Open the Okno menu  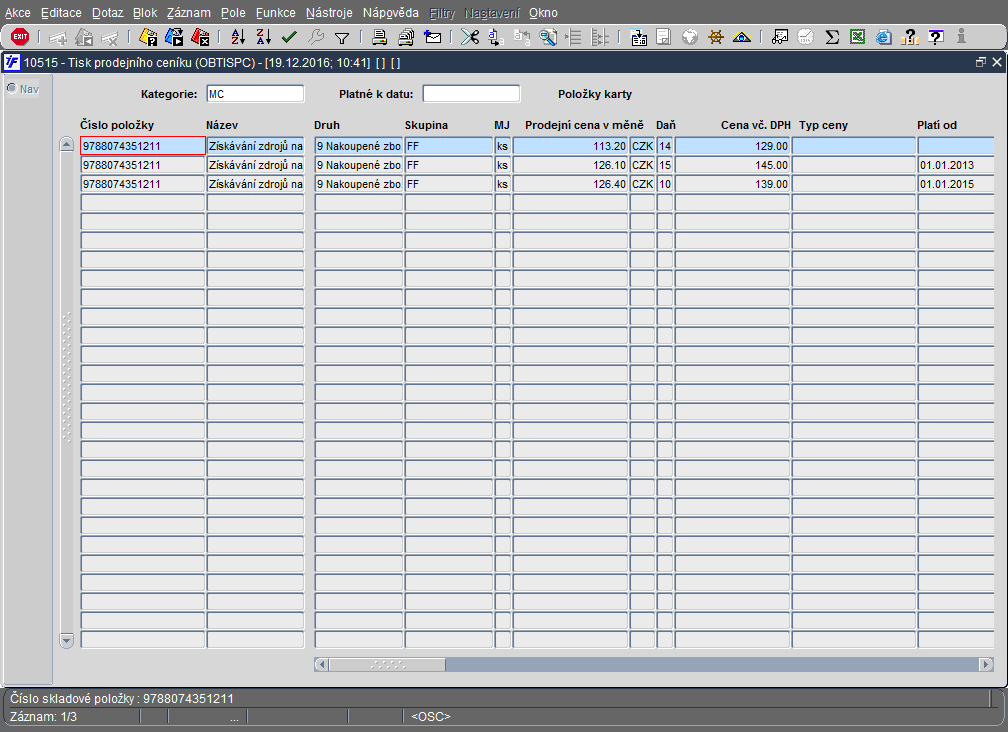(543, 13)
